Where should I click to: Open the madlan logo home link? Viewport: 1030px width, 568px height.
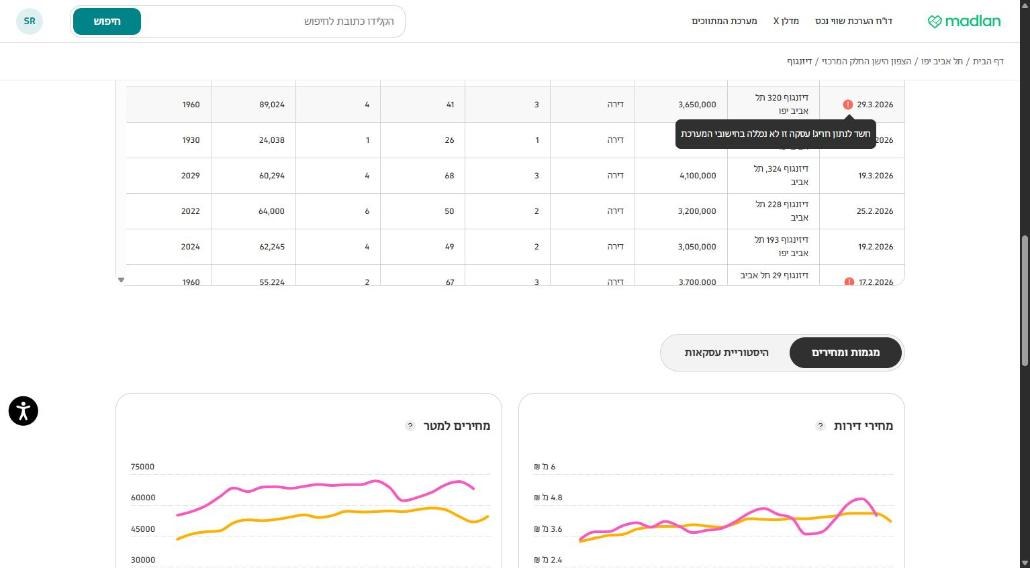point(964,21)
